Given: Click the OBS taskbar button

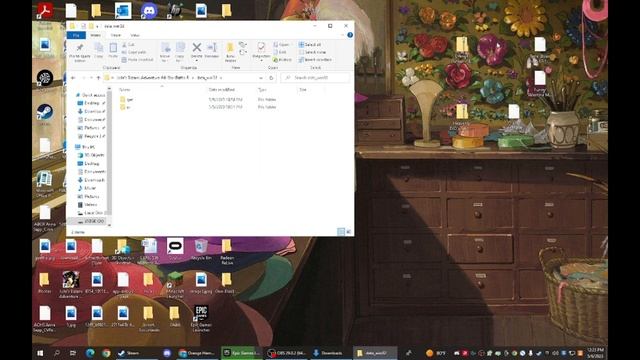Looking at the screenshot, I should [x=287, y=353].
